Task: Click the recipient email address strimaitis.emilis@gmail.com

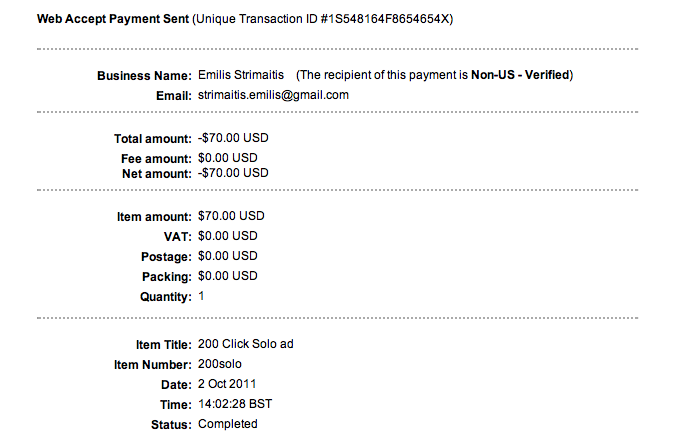Action: 273,95
